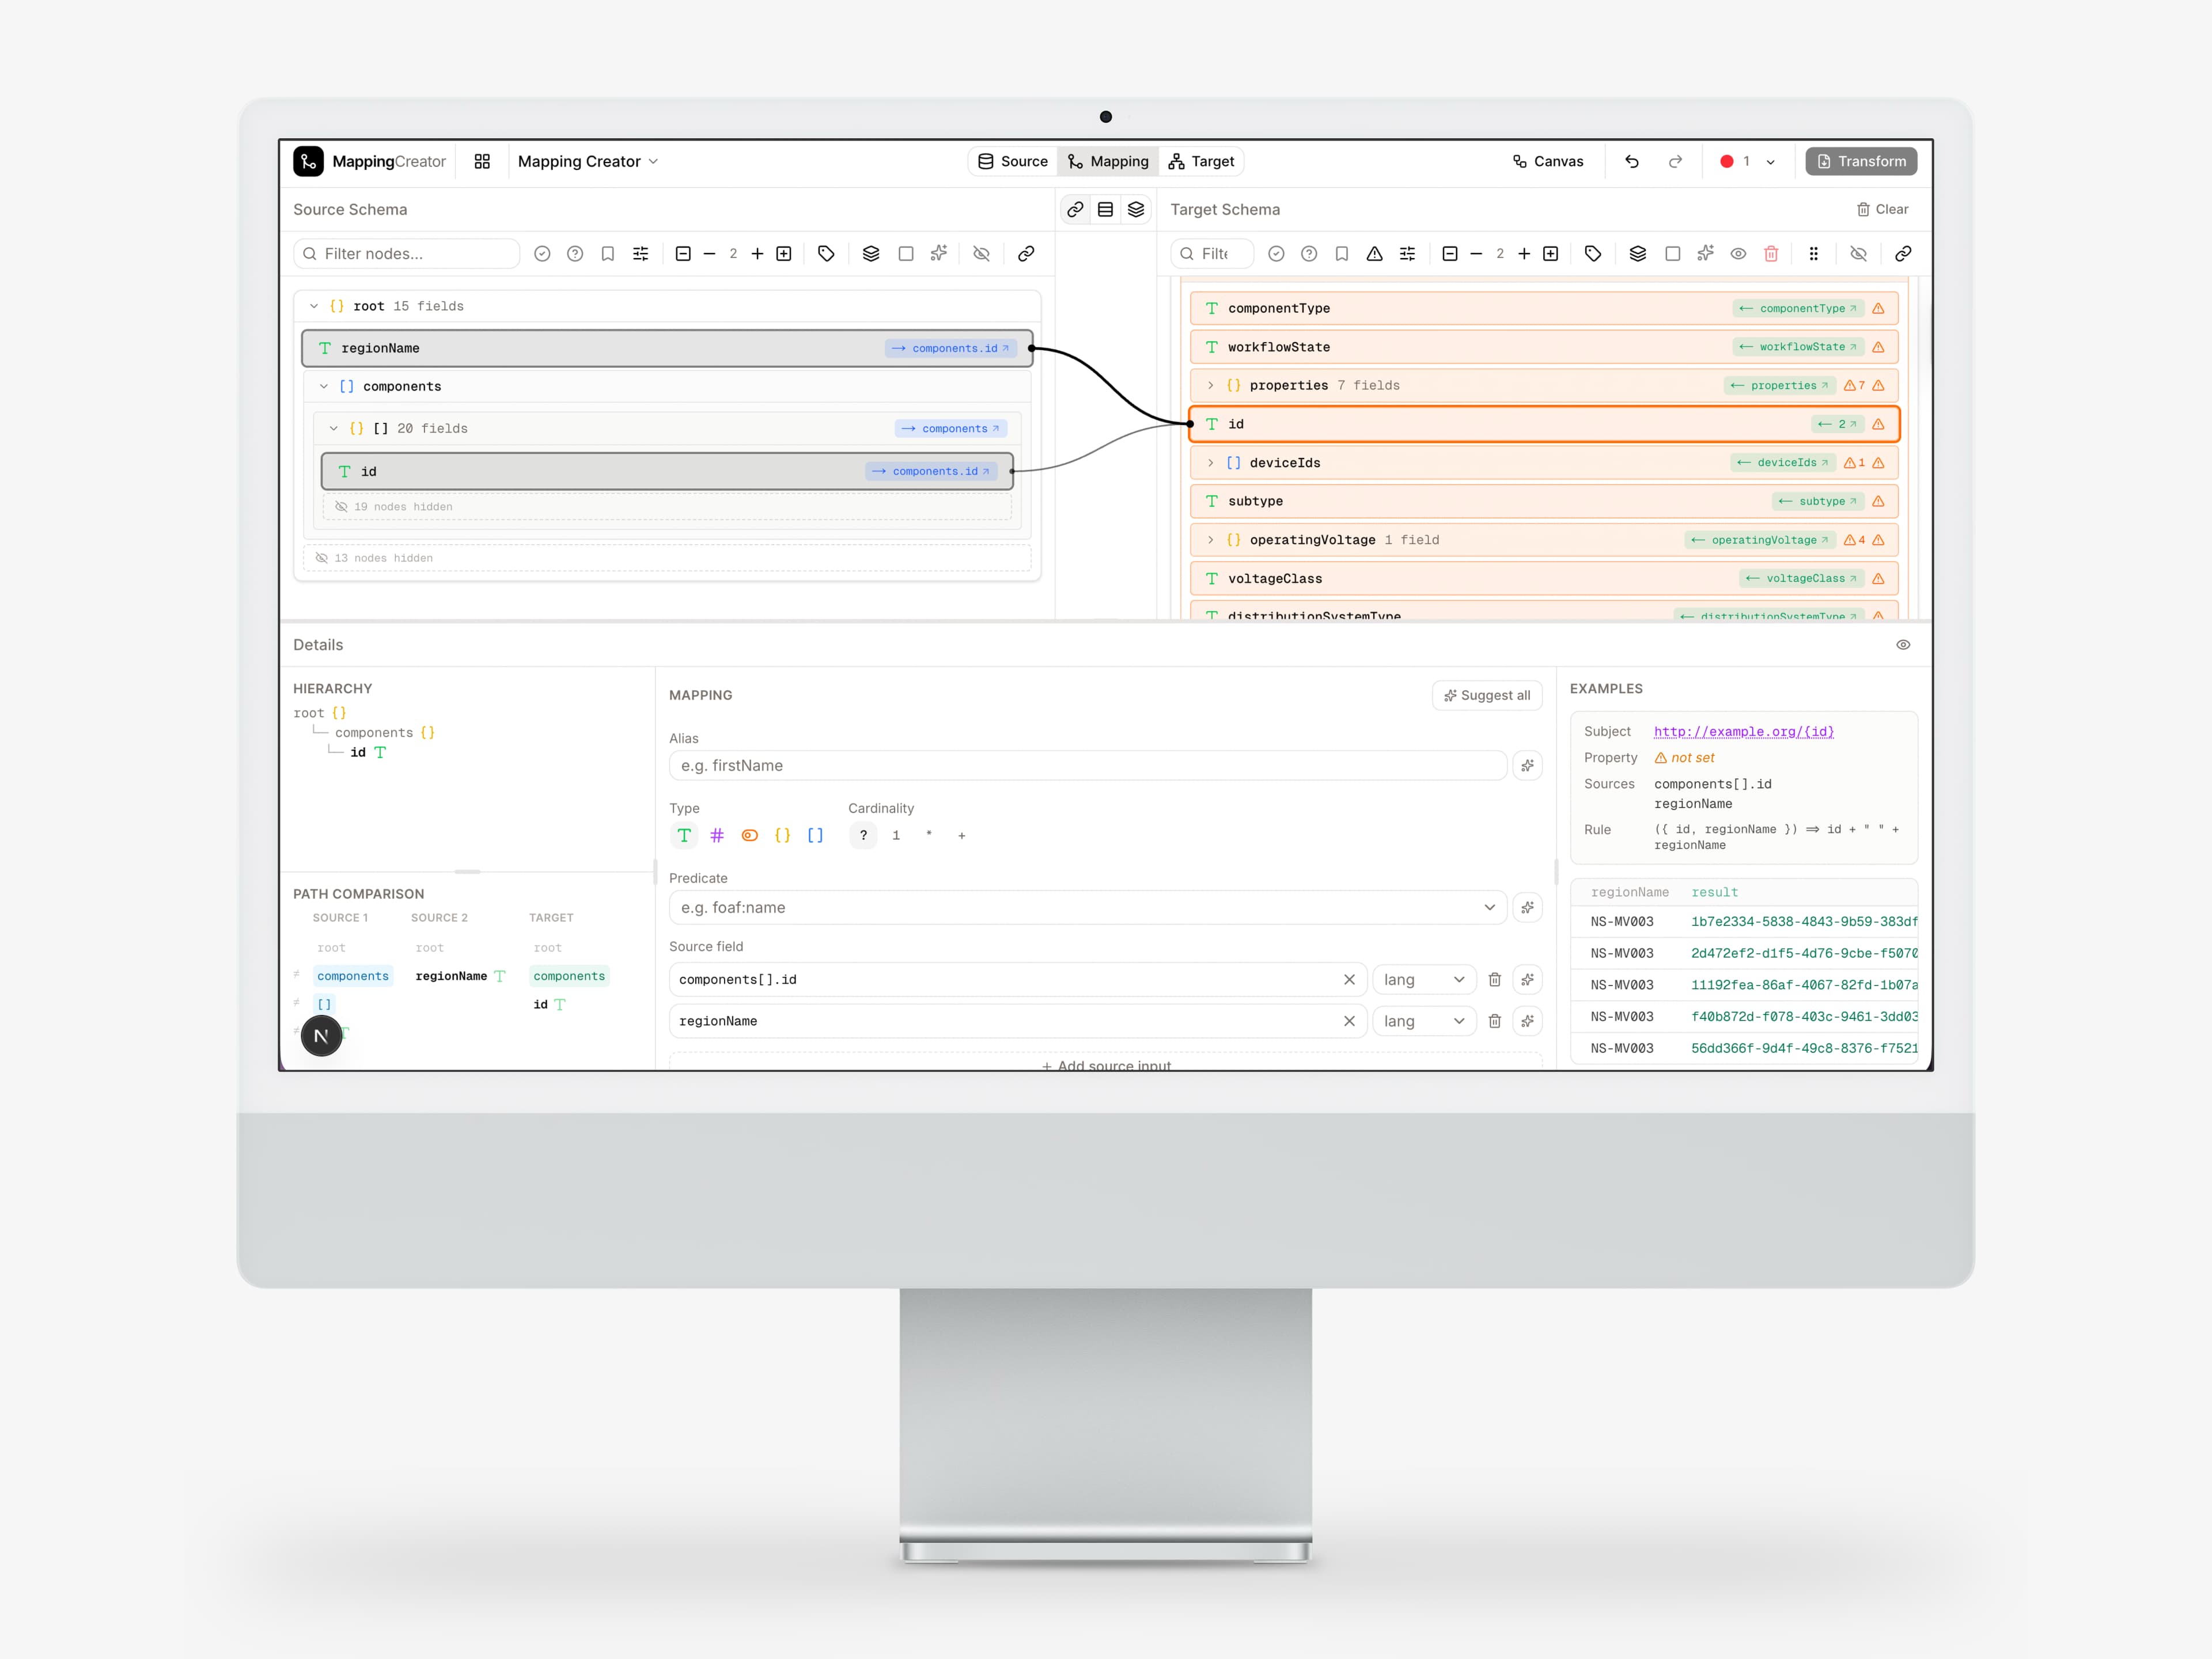The width and height of the screenshot is (2212, 1659).
Task: Delete the regionName source field row
Action: click(x=1494, y=1021)
